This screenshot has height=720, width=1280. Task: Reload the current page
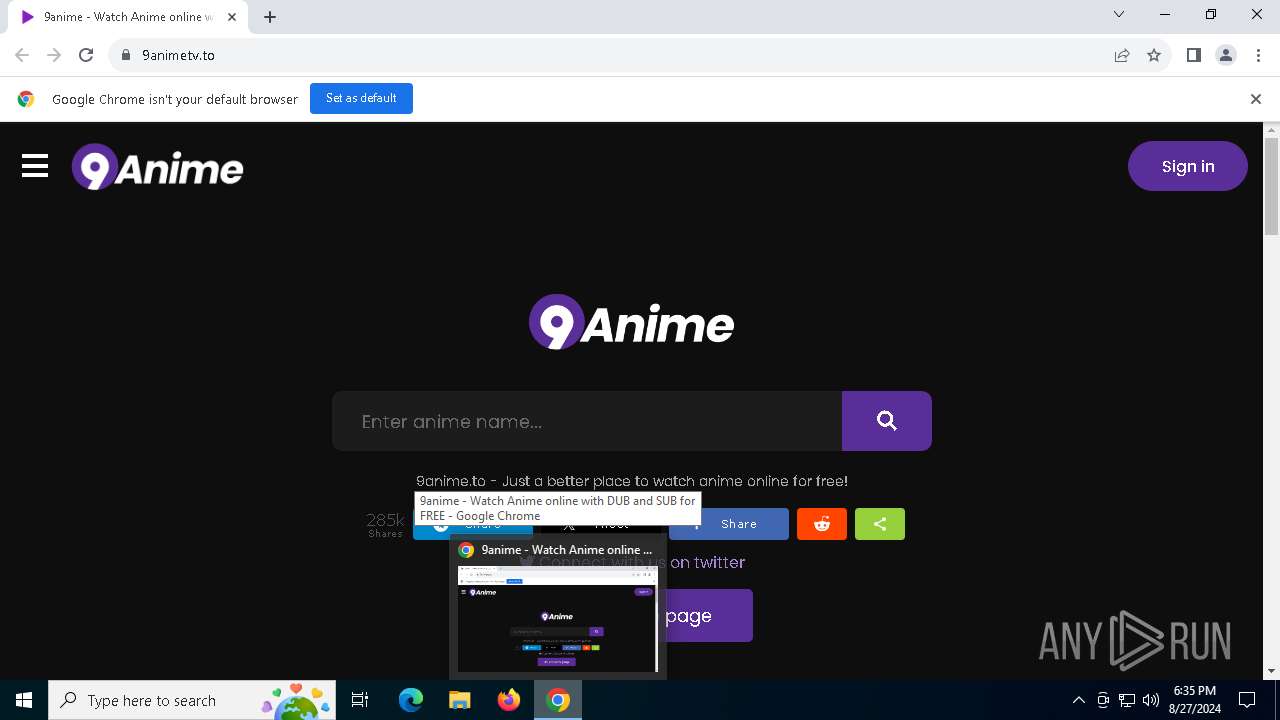click(x=86, y=55)
